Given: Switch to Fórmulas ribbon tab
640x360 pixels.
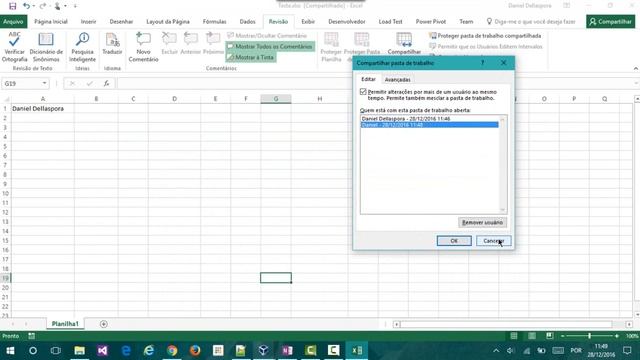Looking at the screenshot, I should 214,22.
